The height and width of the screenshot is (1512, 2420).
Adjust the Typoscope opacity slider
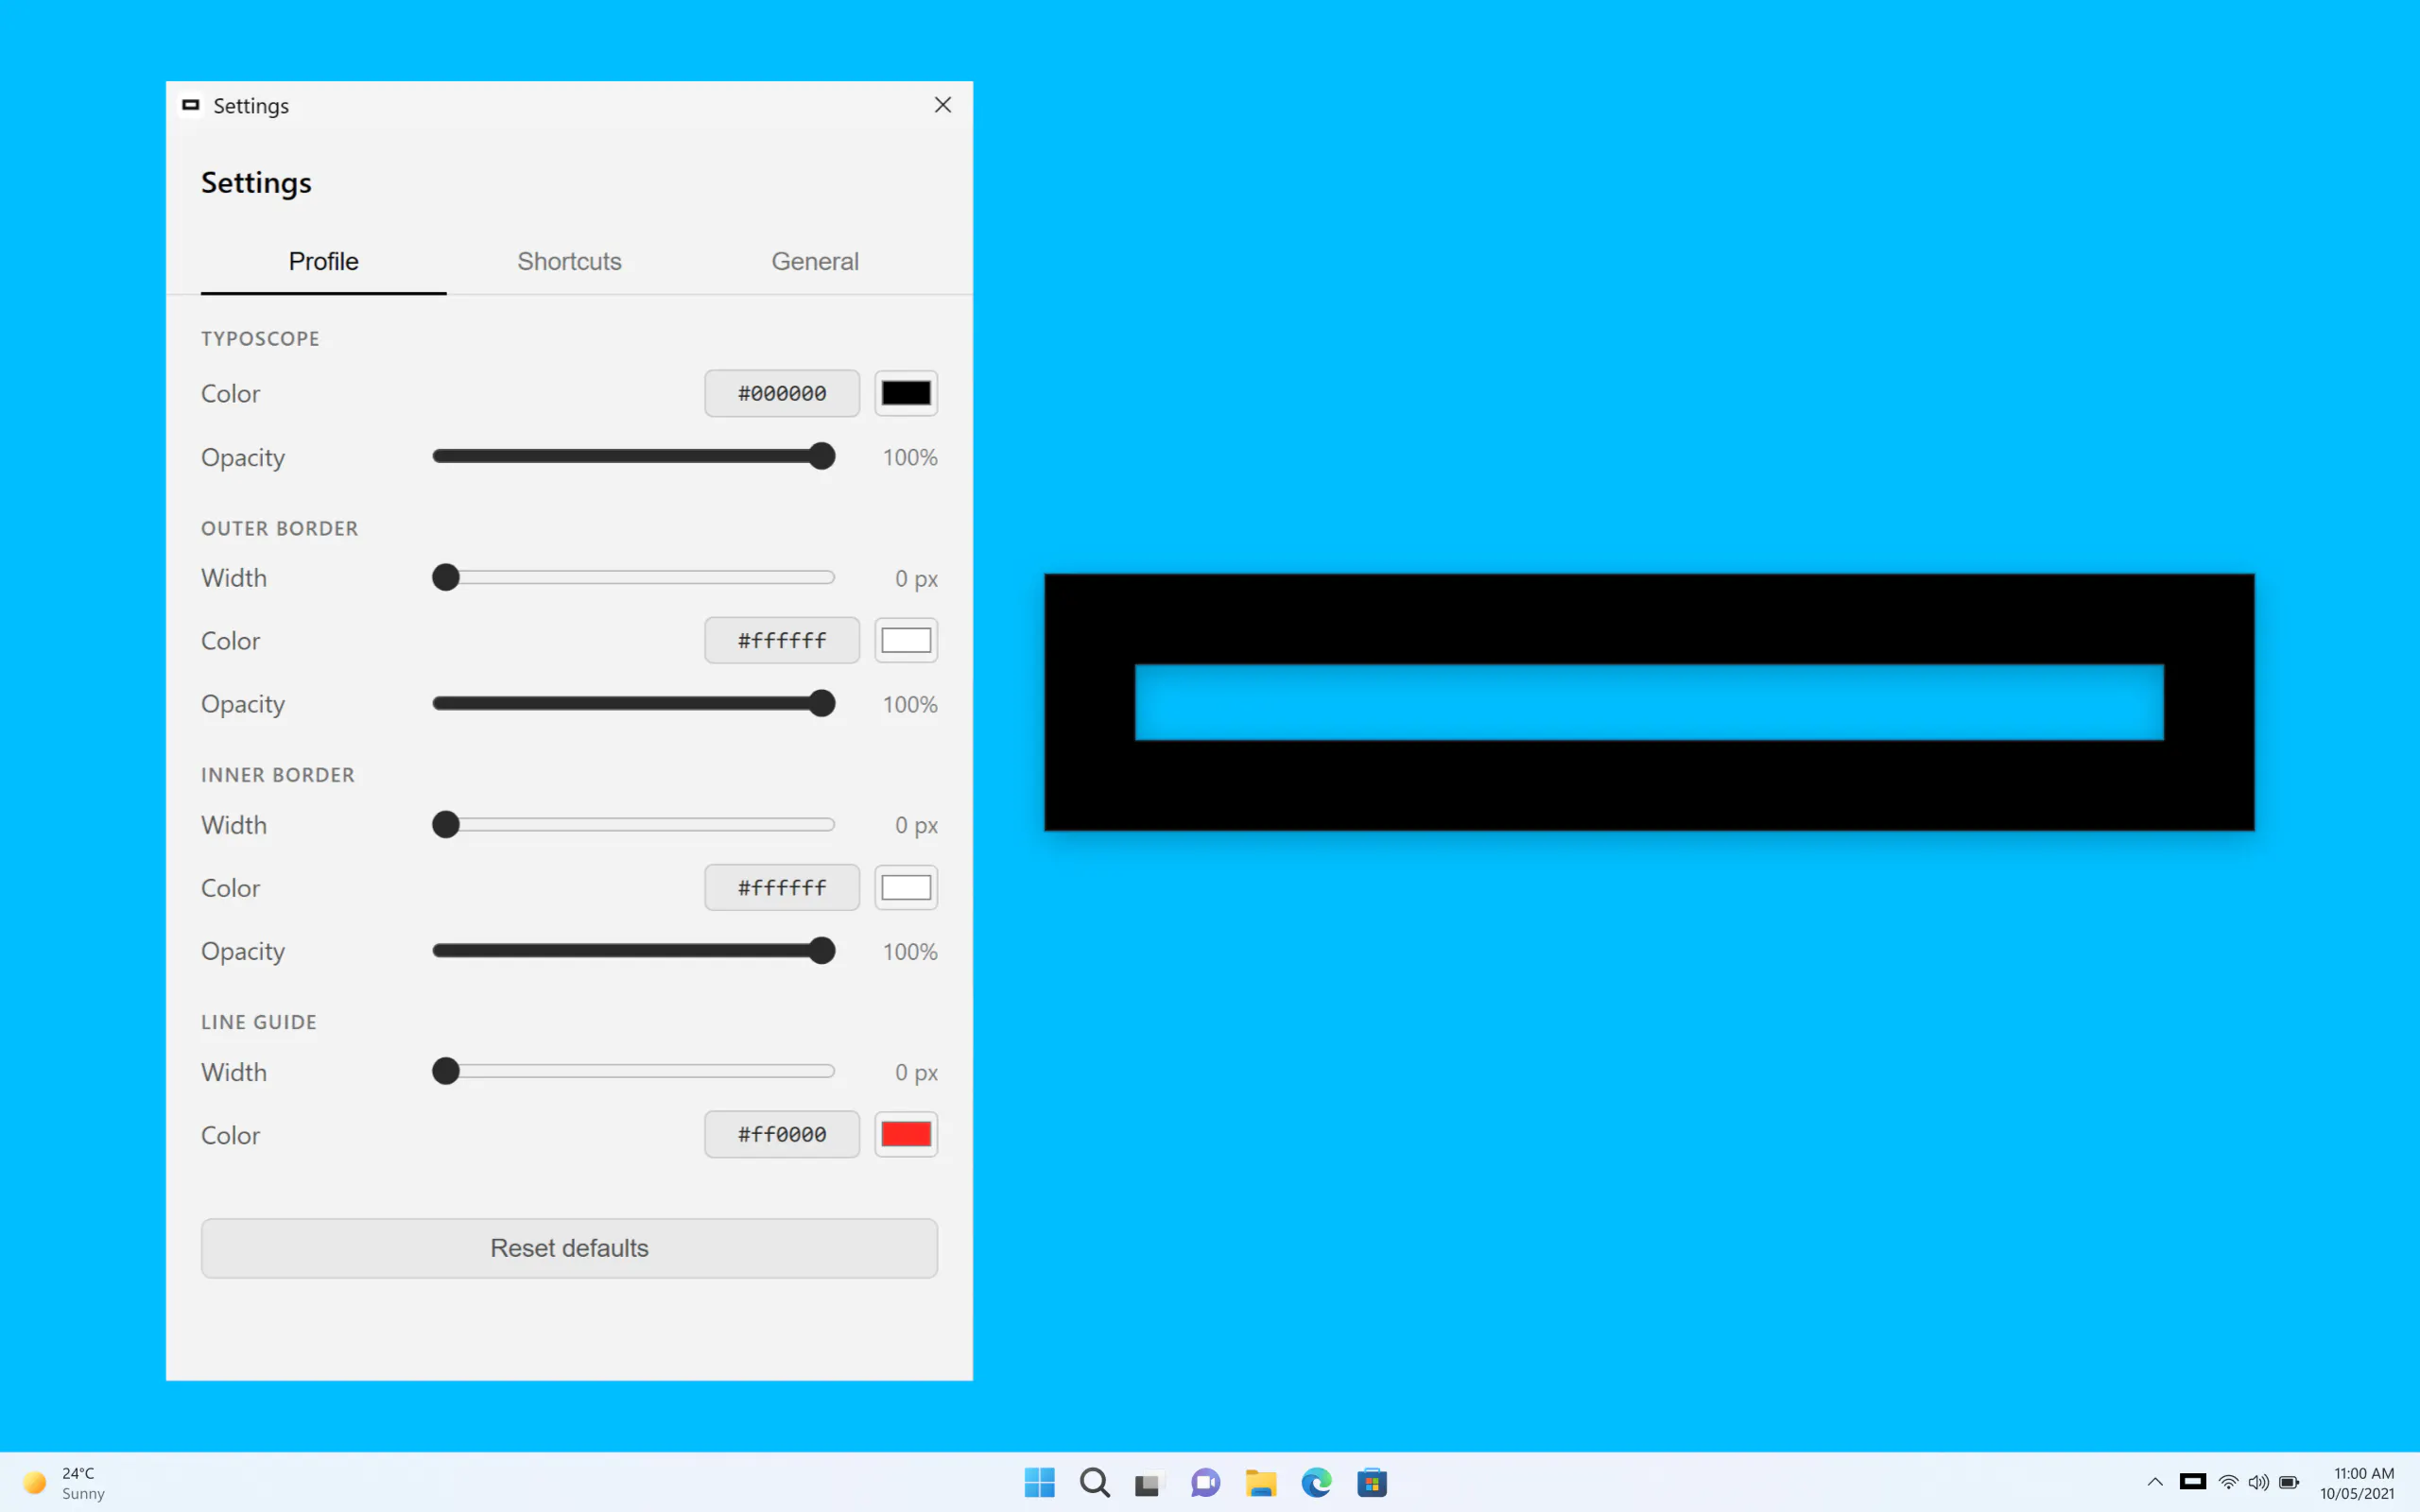tap(634, 456)
